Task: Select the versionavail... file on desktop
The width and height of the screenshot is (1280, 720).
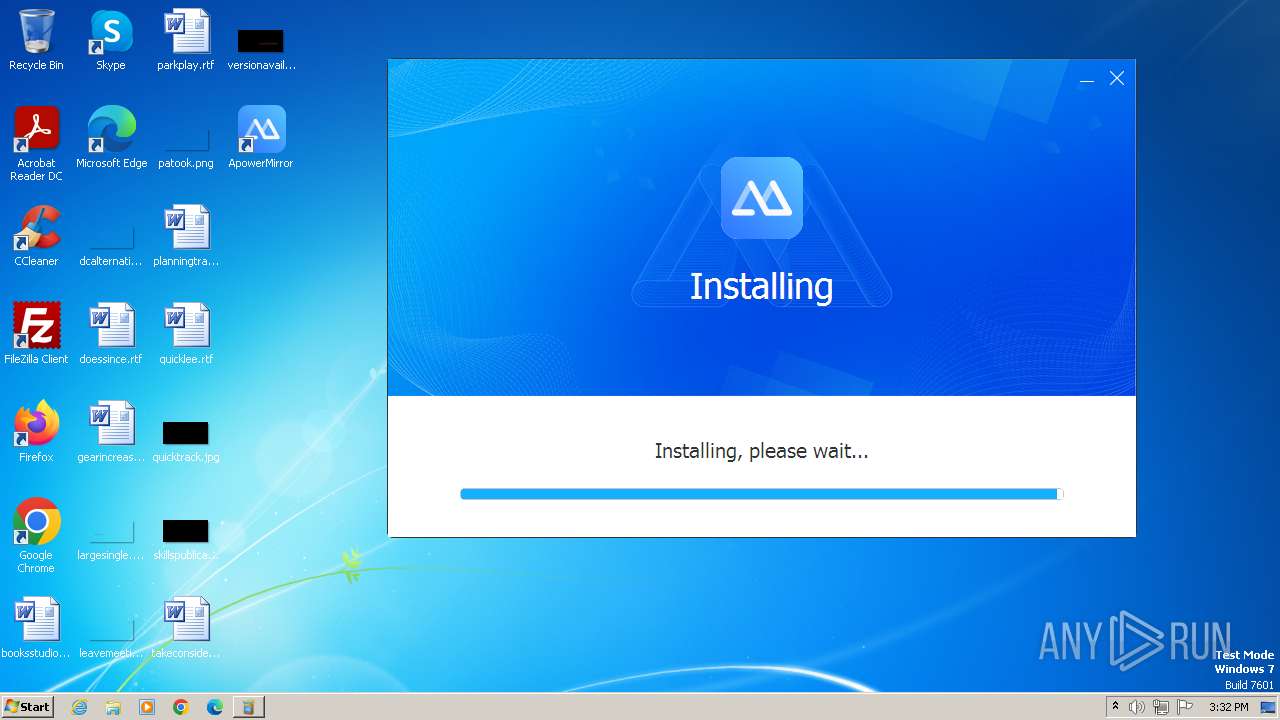Action: [x=261, y=48]
